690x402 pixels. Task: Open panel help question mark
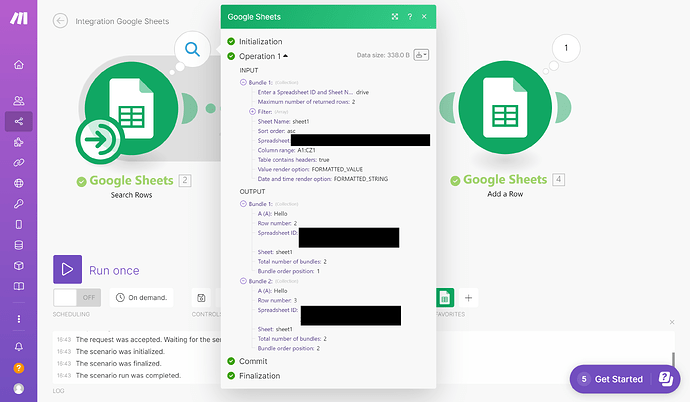(410, 17)
